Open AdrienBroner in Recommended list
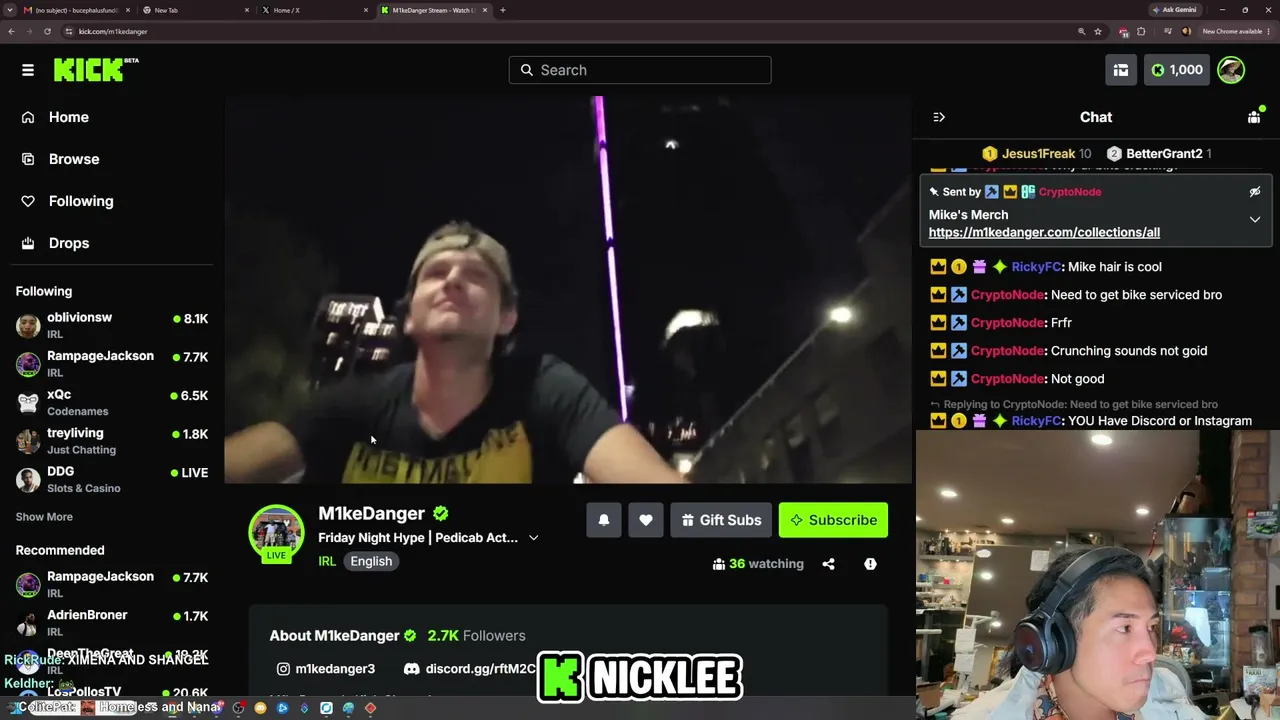This screenshot has width=1280, height=720. pyautogui.click(x=112, y=622)
